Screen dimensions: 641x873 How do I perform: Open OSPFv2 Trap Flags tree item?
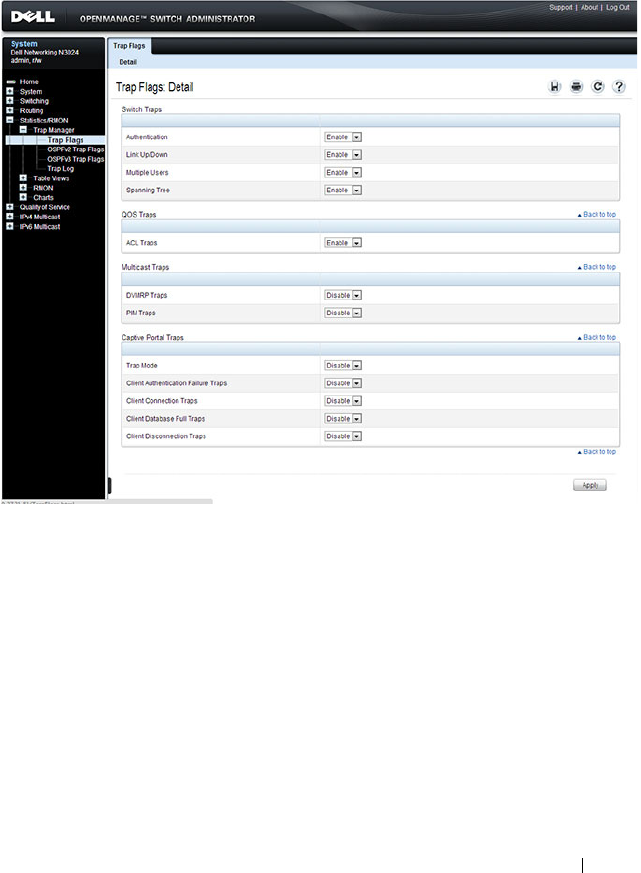tap(76, 149)
